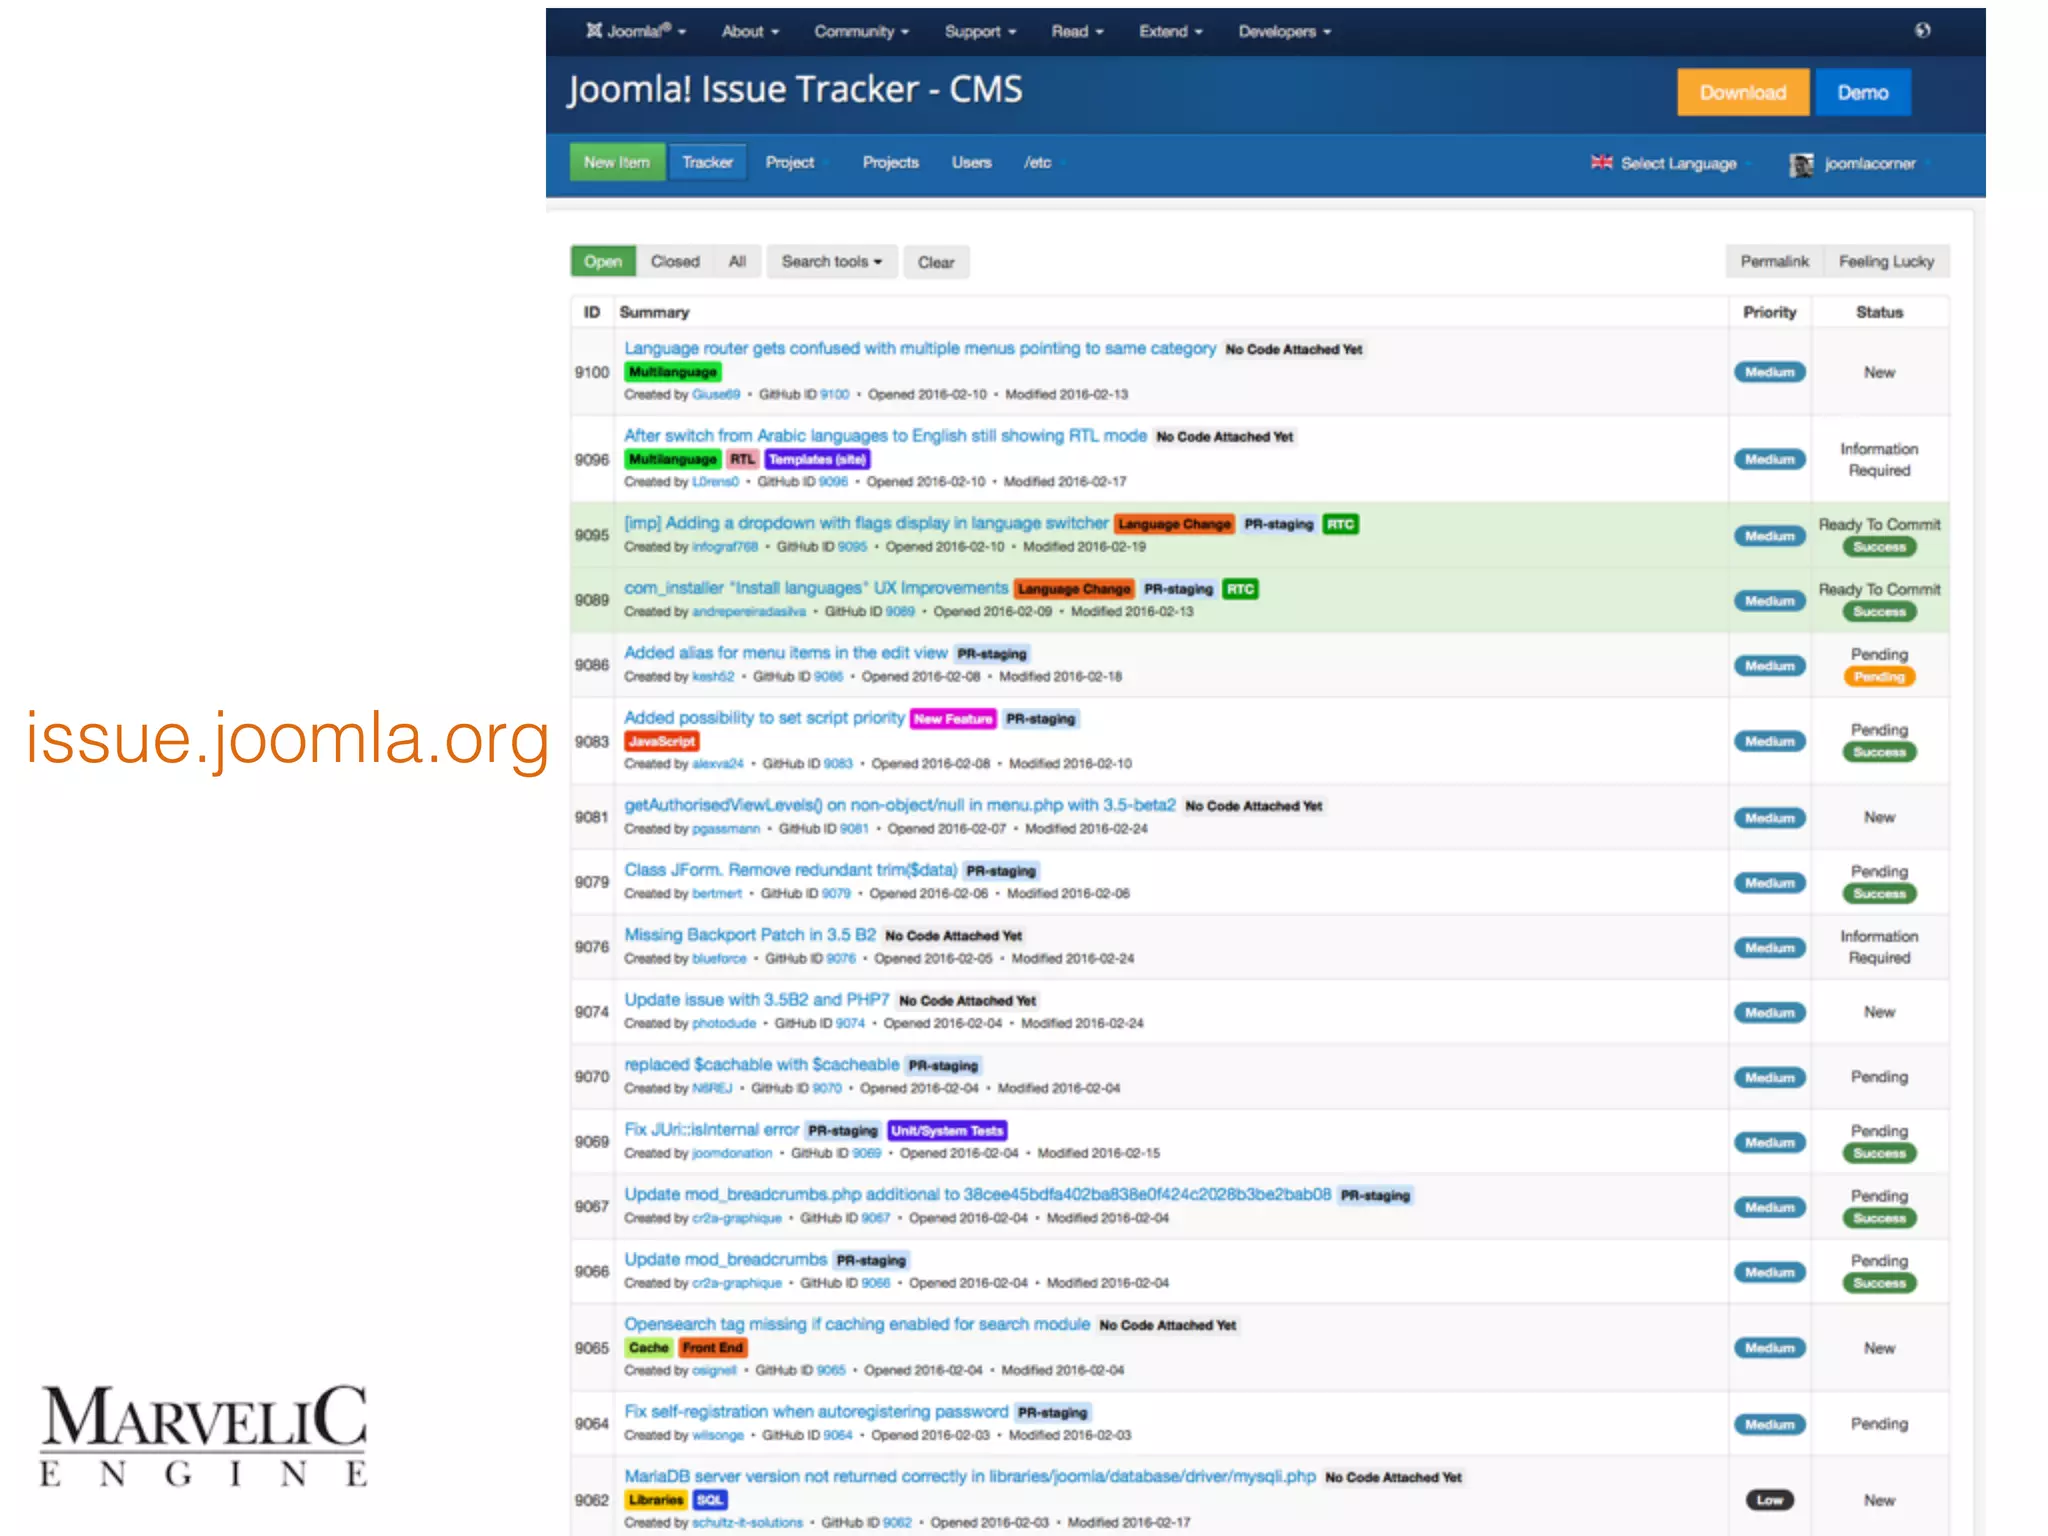The height and width of the screenshot is (1536, 2048).
Task: Click the RTC label on issue 9095
Action: tap(1340, 524)
